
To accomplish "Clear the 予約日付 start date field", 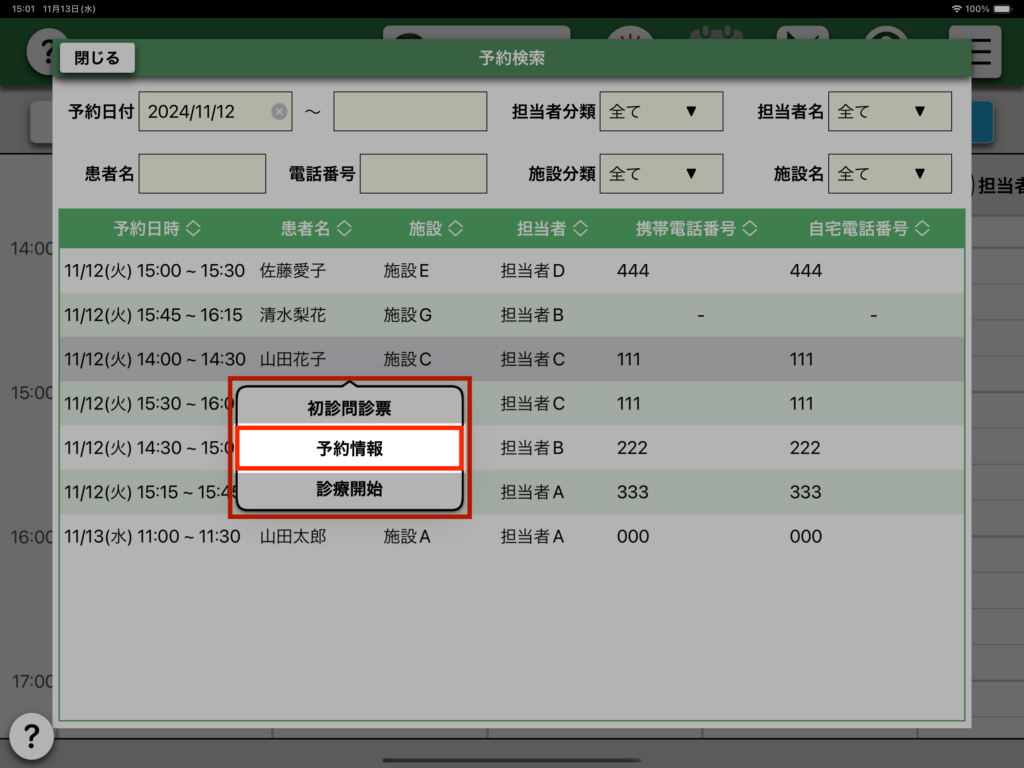I will pyautogui.click(x=279, y=112).
